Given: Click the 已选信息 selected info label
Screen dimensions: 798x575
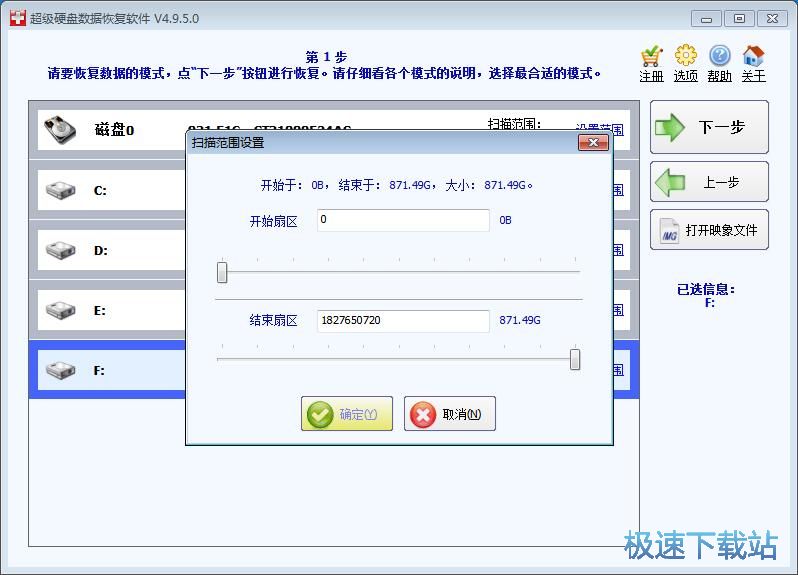Looking at the screenshot, I should (x=705, y=290).
